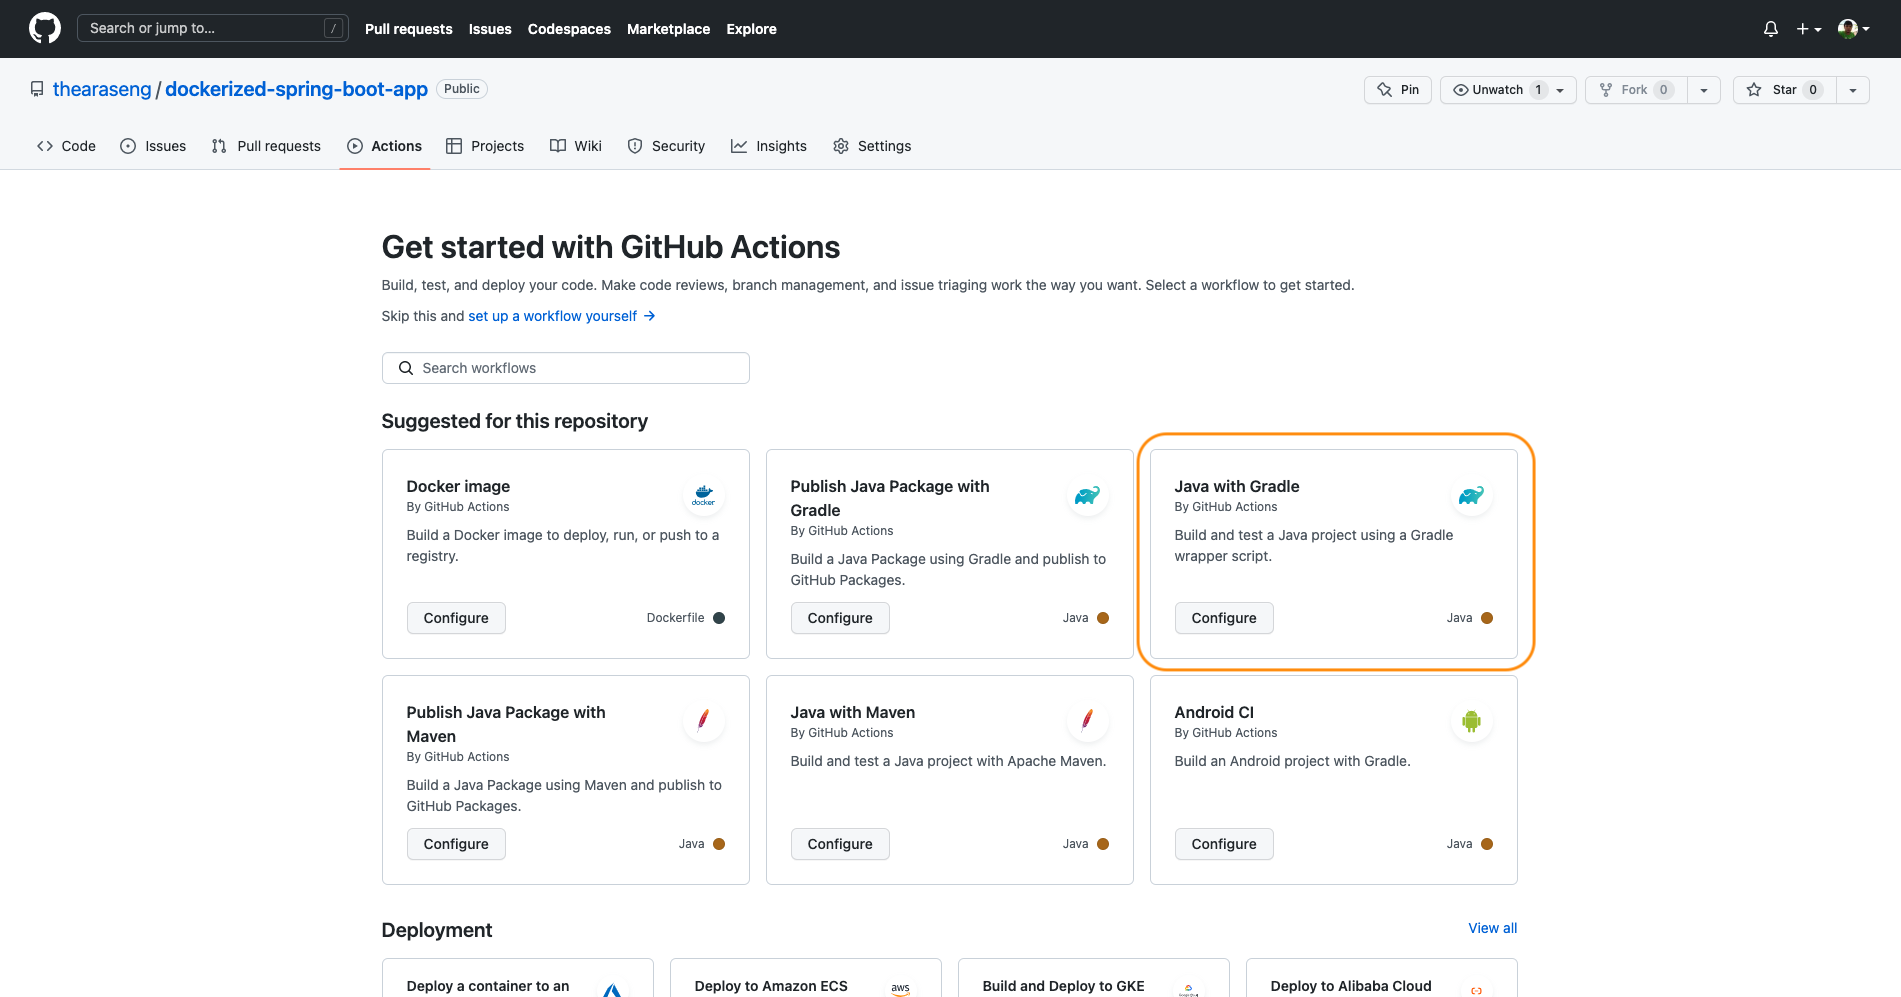Configure the Android CI workflow
Image resolution: width=1901 pixels, height=997 pixels.
tap(1224, 844)
